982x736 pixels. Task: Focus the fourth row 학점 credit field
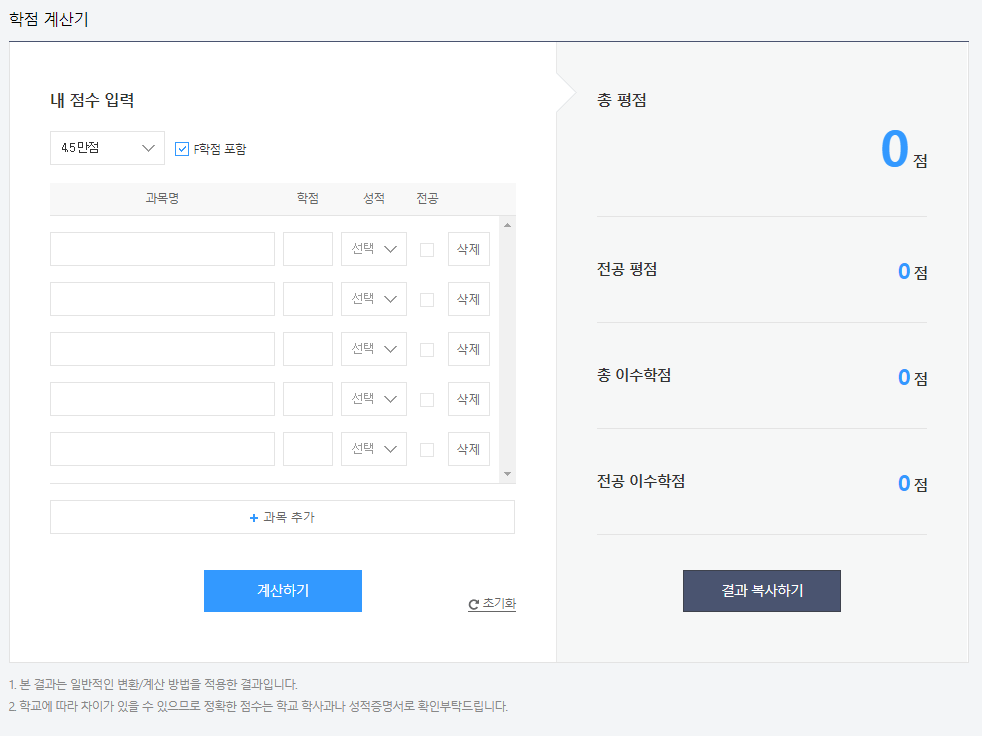308,399
